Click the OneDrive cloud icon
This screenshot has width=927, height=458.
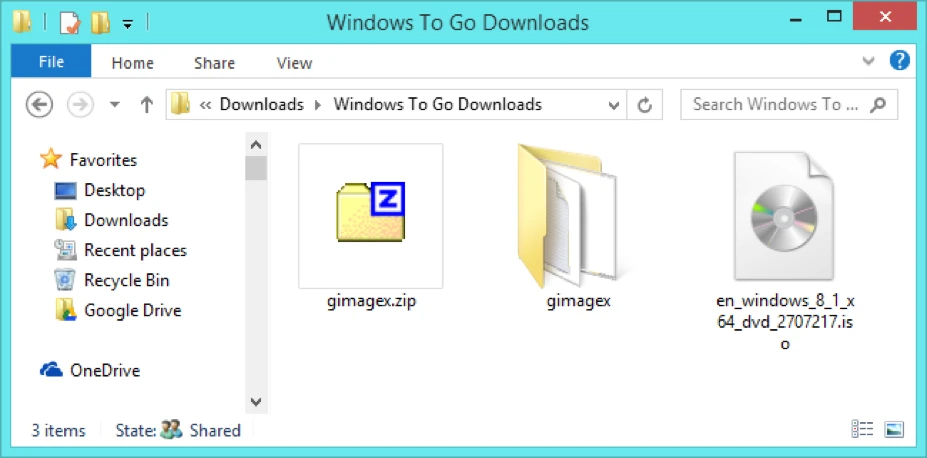coord(51,370)
